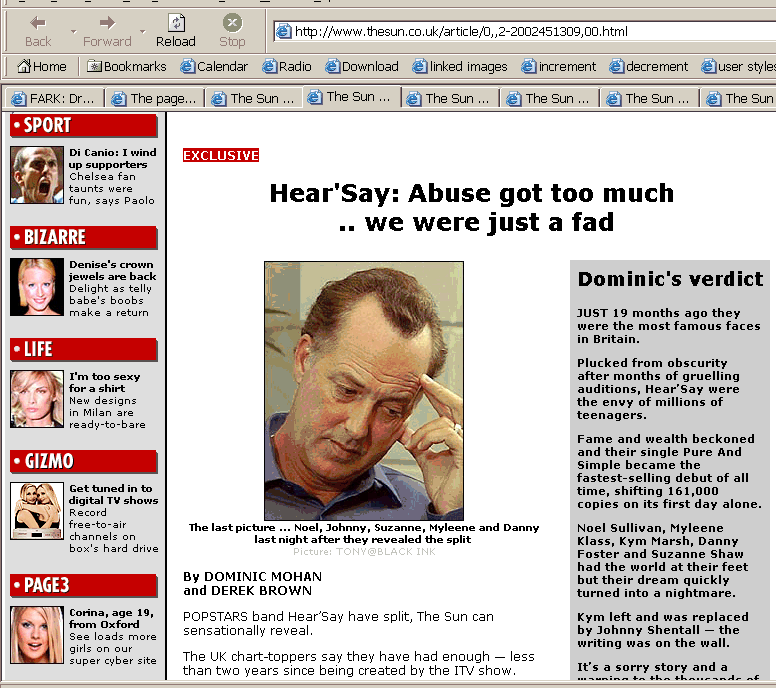This screenshot has width=776, height=688.
Task: Open the Download bookmark
Action: point(362,66)
